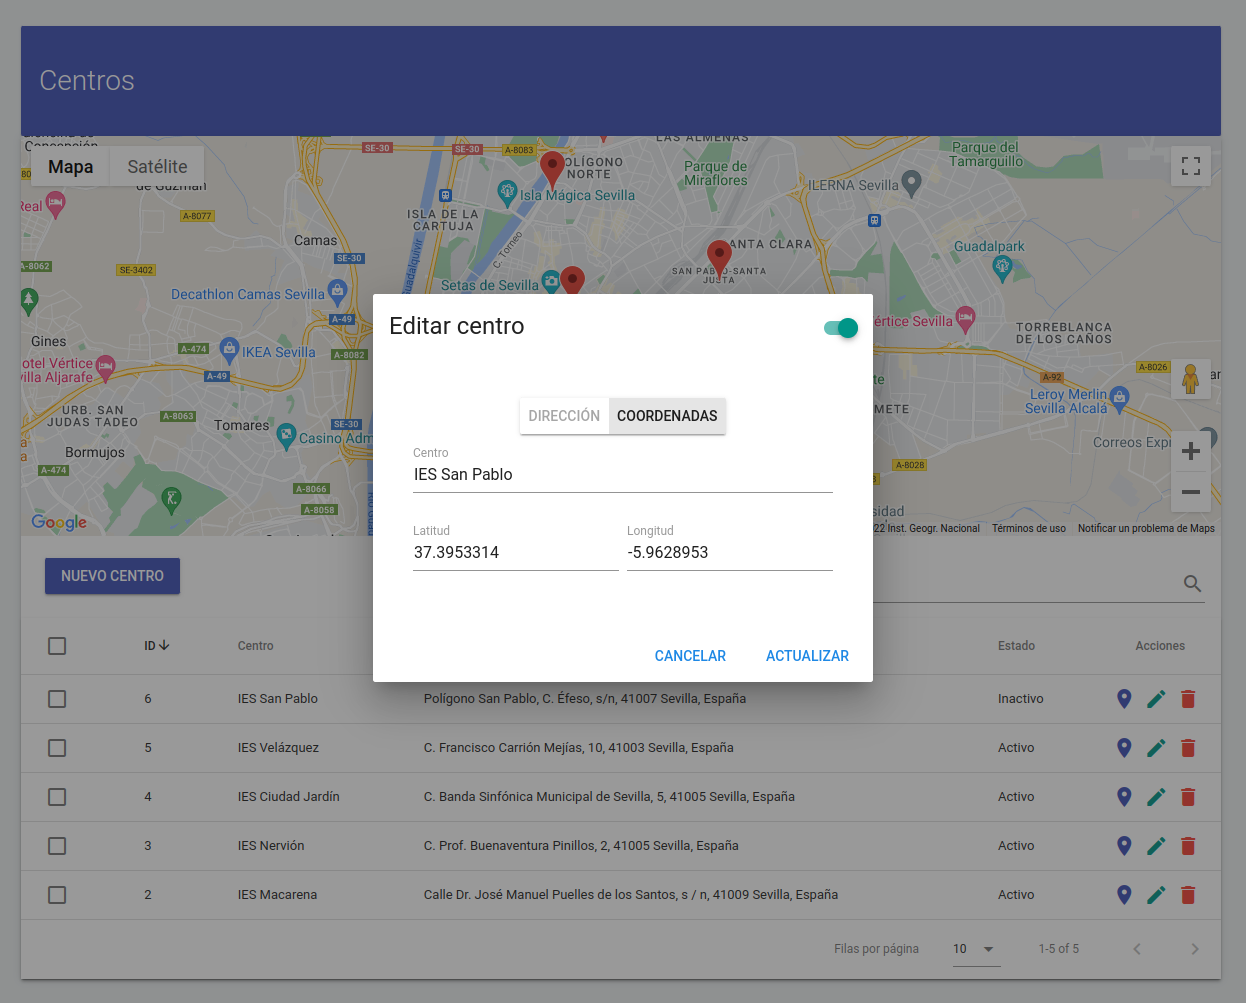Click red marker at San Pablo-Santa Justa

(719, 257)
